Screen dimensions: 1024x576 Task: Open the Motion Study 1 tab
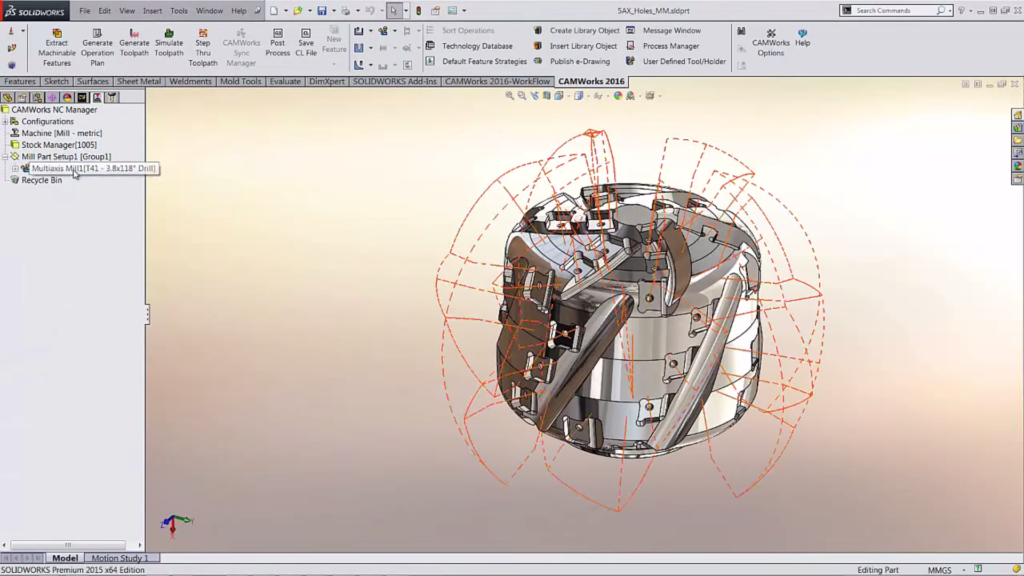[120, 558]
